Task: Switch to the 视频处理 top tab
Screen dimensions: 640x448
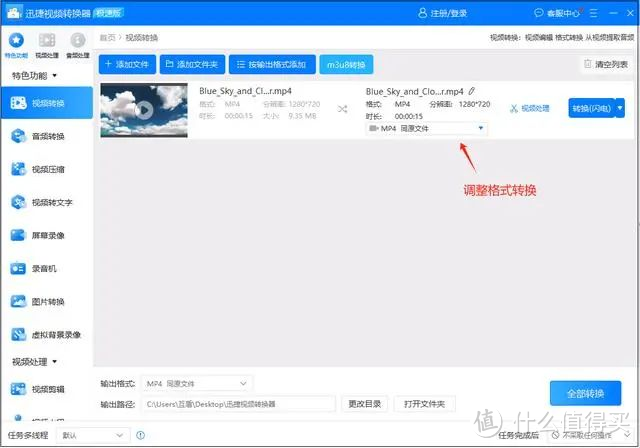Action: [47, 44]
